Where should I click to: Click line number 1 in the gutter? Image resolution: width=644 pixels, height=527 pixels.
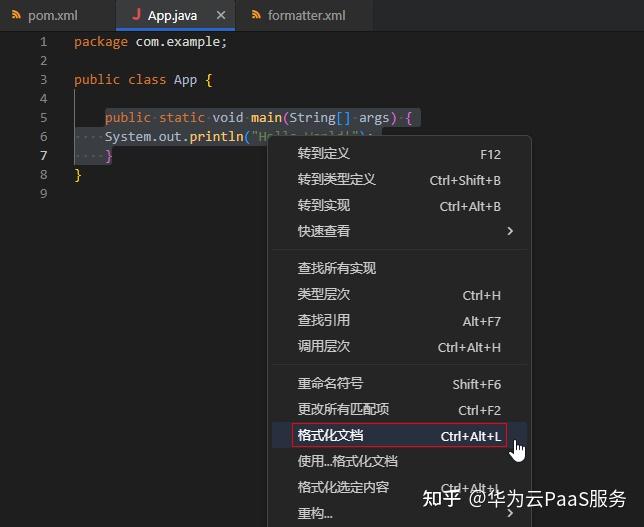tap(44, 42)
